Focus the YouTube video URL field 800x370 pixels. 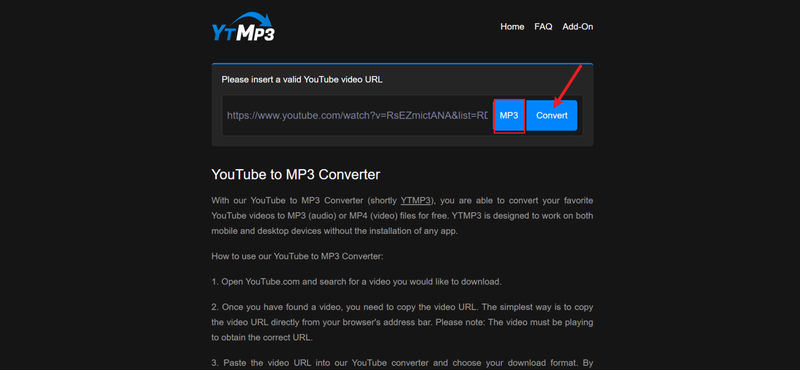click(x=357, y=115)
